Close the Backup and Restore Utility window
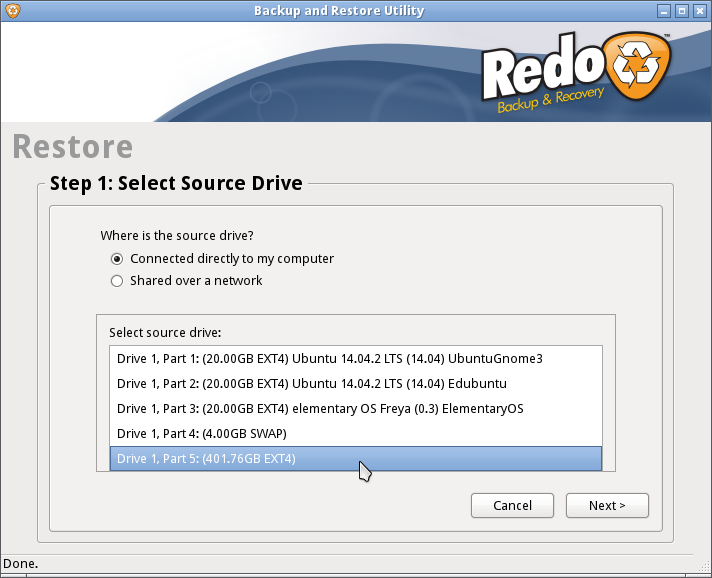This screenshot has width=712, height=578. point(700,11)
